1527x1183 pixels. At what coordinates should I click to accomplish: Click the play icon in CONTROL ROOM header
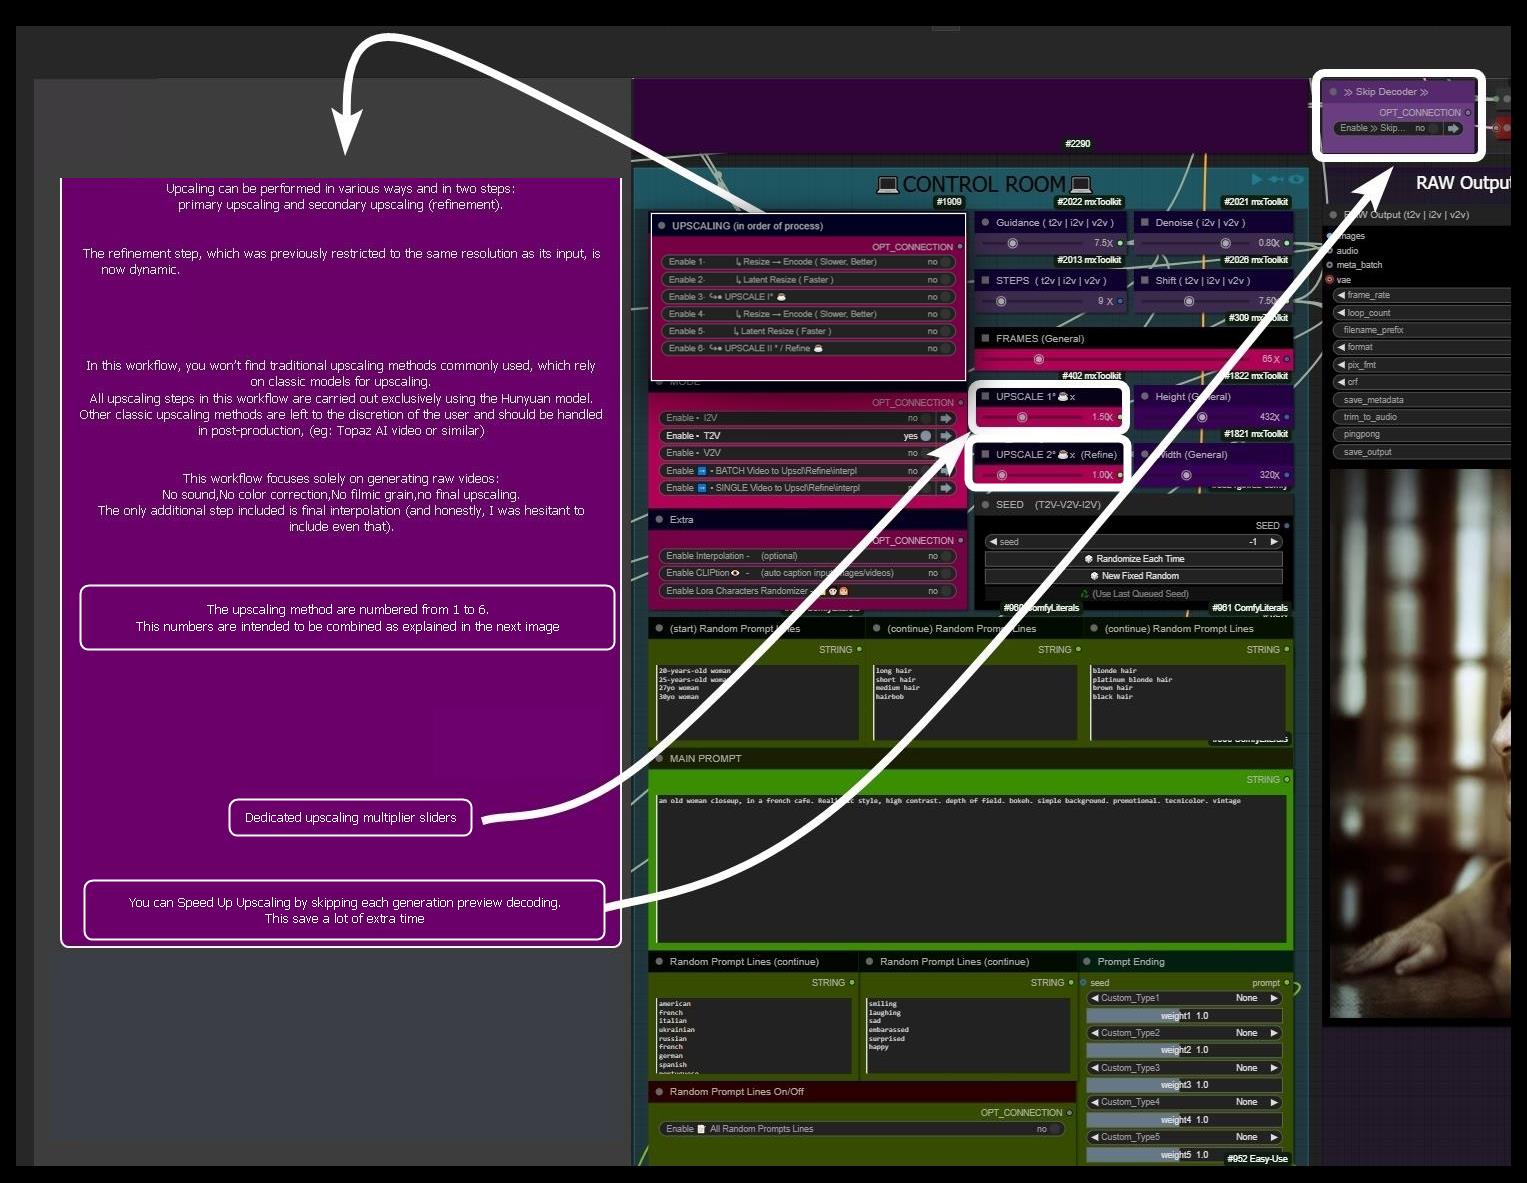pyautogui.click(x=1257, y=179)
